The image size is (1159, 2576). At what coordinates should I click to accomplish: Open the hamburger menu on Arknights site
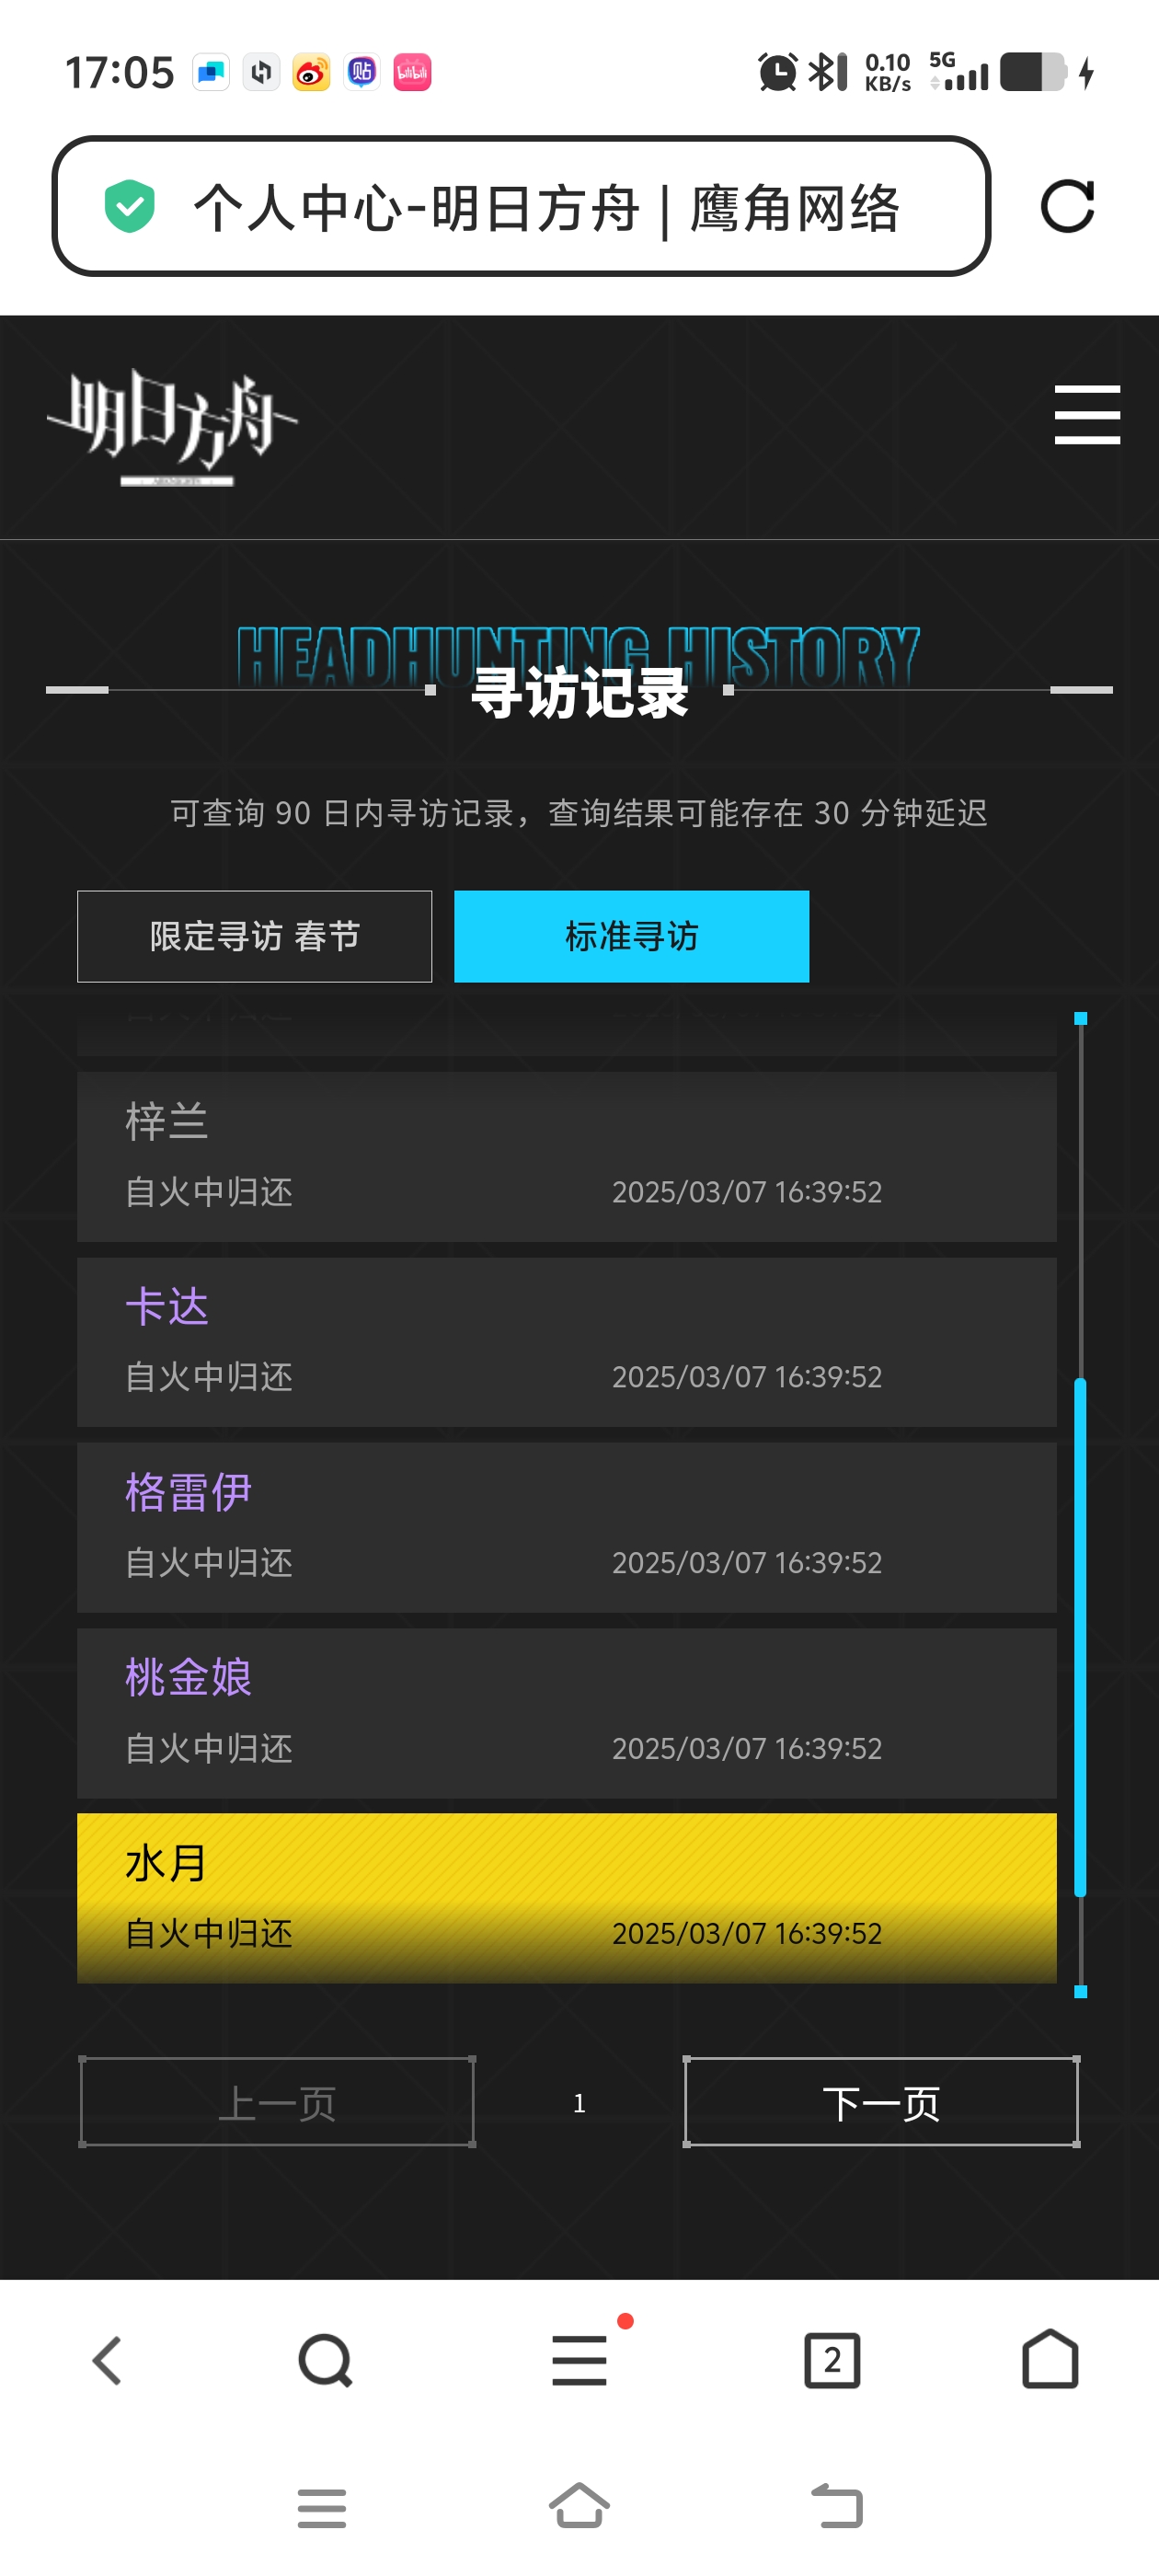[1087, 414]
